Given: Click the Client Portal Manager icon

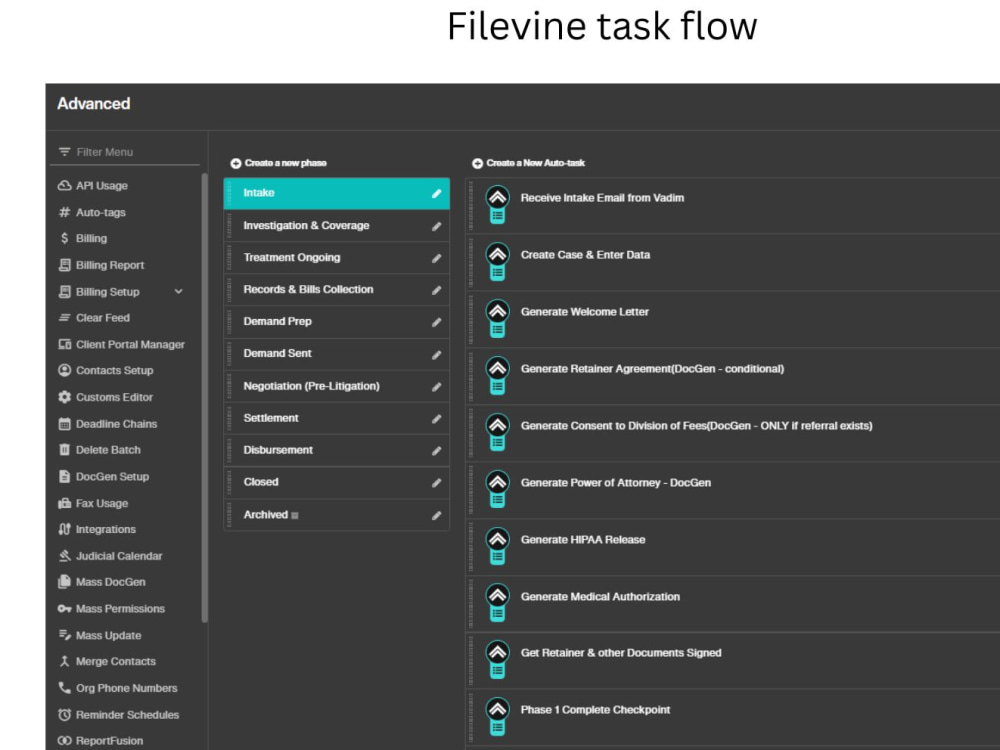Looking at the screenshot, I should coord(64,344).
